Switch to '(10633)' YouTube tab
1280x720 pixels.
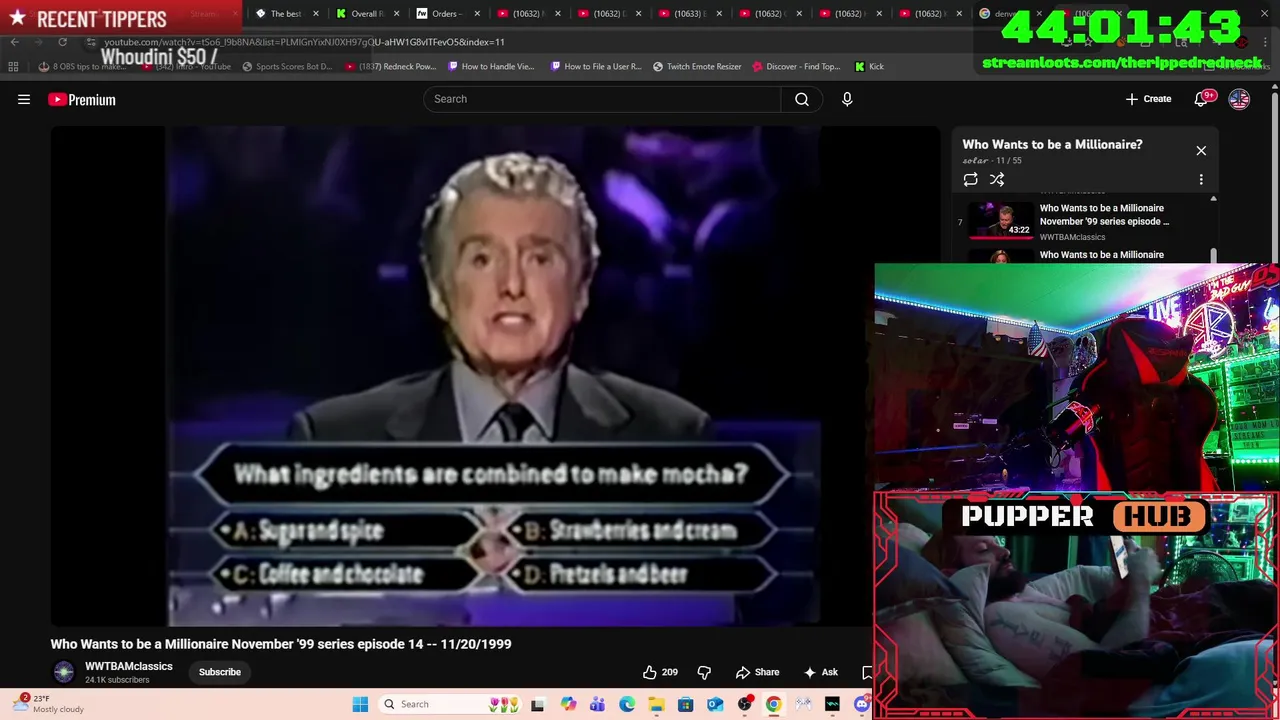pos(688,14)
